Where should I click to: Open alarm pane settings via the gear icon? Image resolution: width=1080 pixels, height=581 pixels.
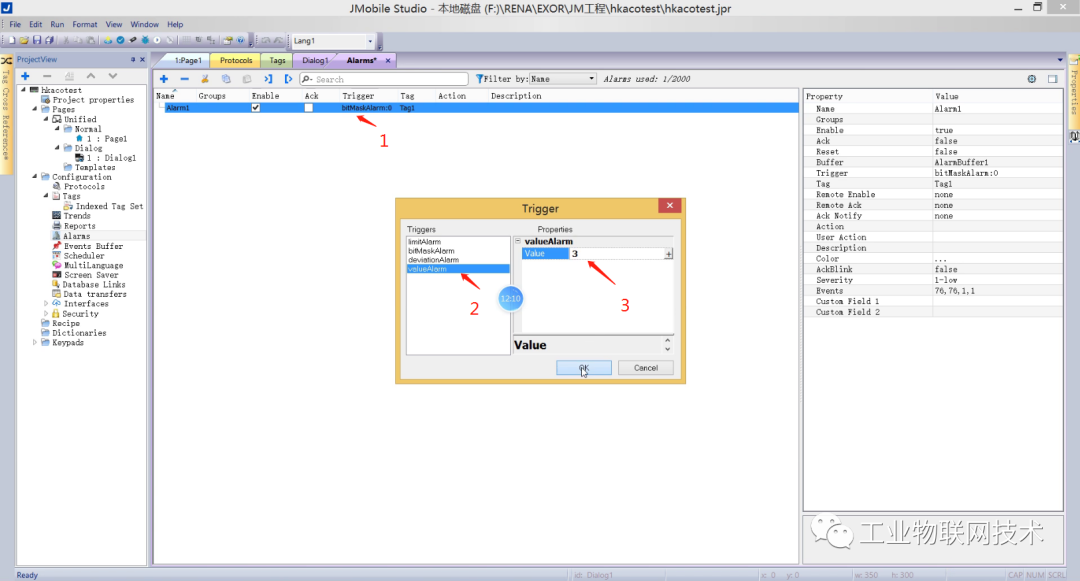point(1031,78)
